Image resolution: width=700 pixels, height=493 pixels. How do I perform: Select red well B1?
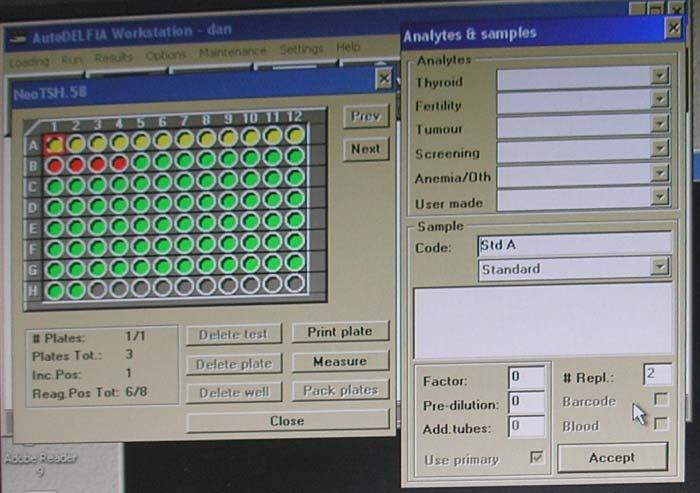[x=55, y=166]
